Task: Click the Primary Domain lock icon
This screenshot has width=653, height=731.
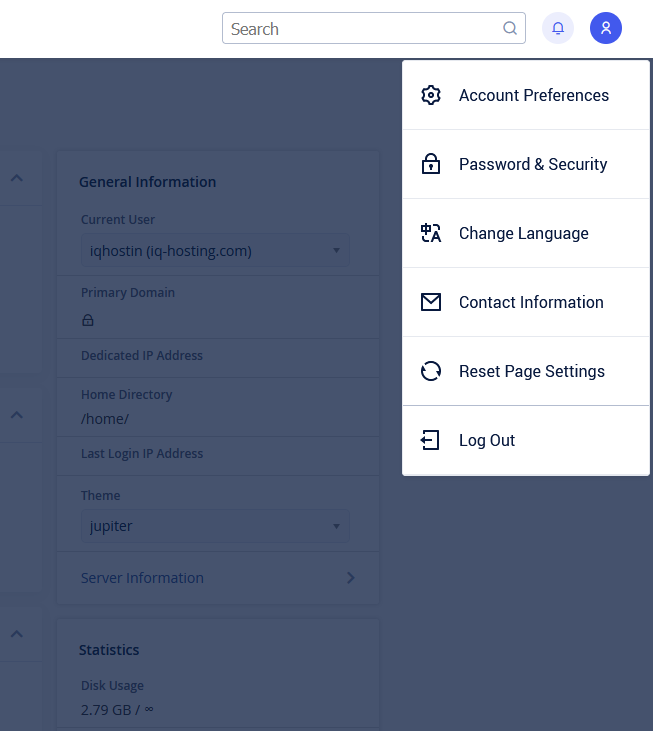Action: 88,321
